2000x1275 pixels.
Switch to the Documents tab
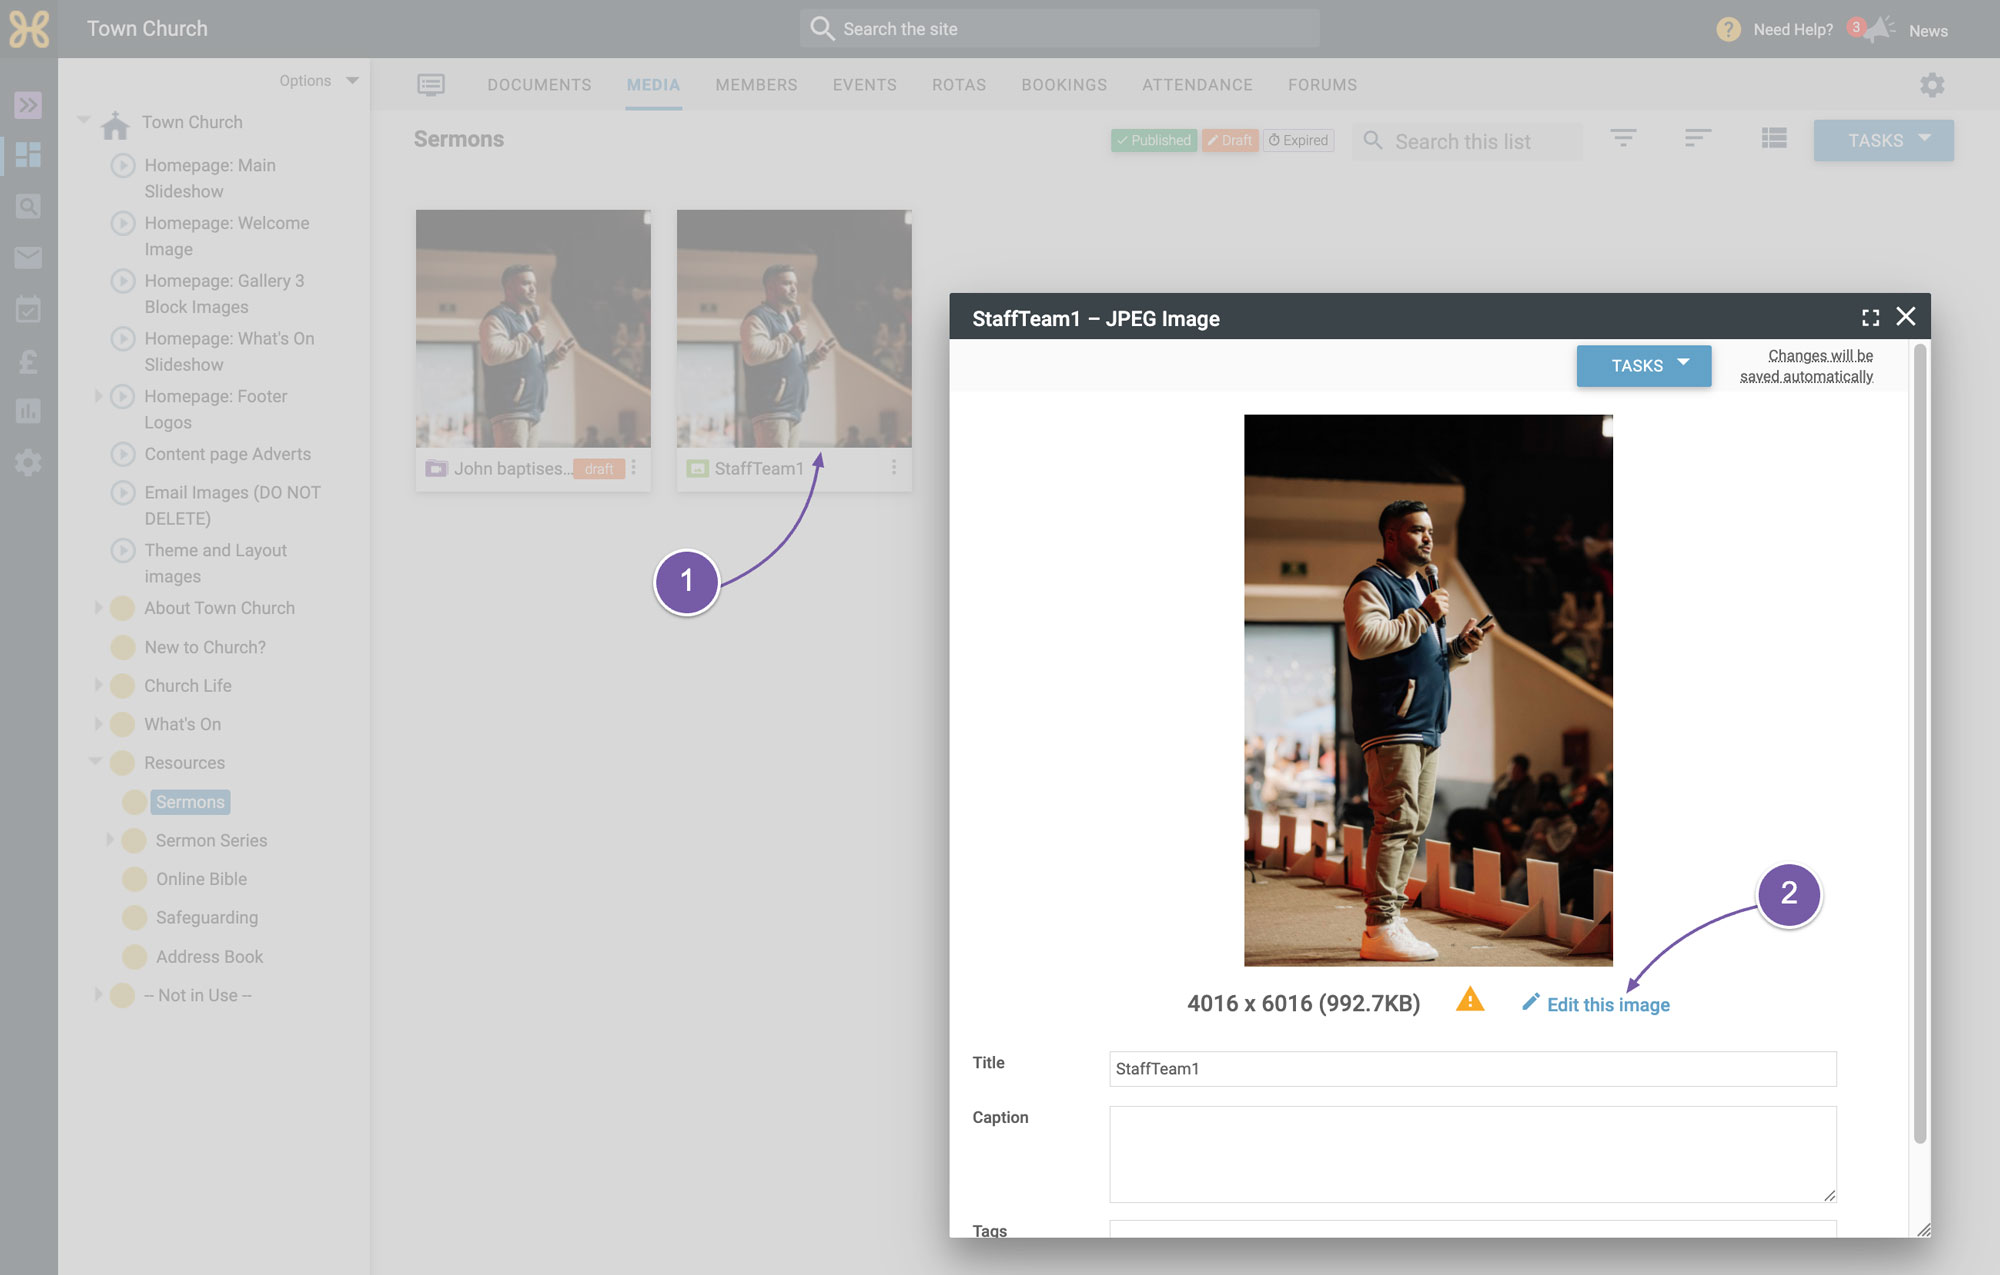[x=539, y=85]
